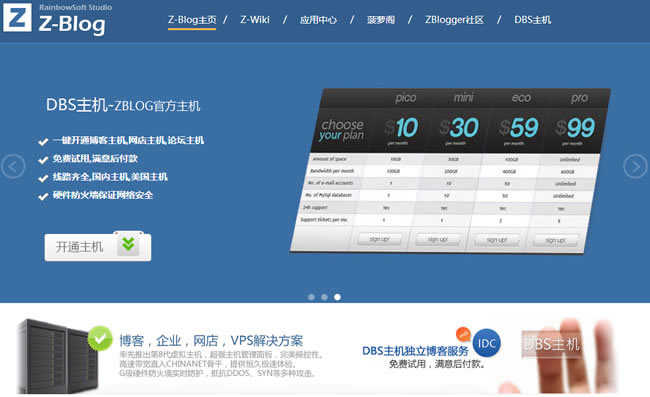
Task: Select the first carousel dot
Action: tap(311, 297)
